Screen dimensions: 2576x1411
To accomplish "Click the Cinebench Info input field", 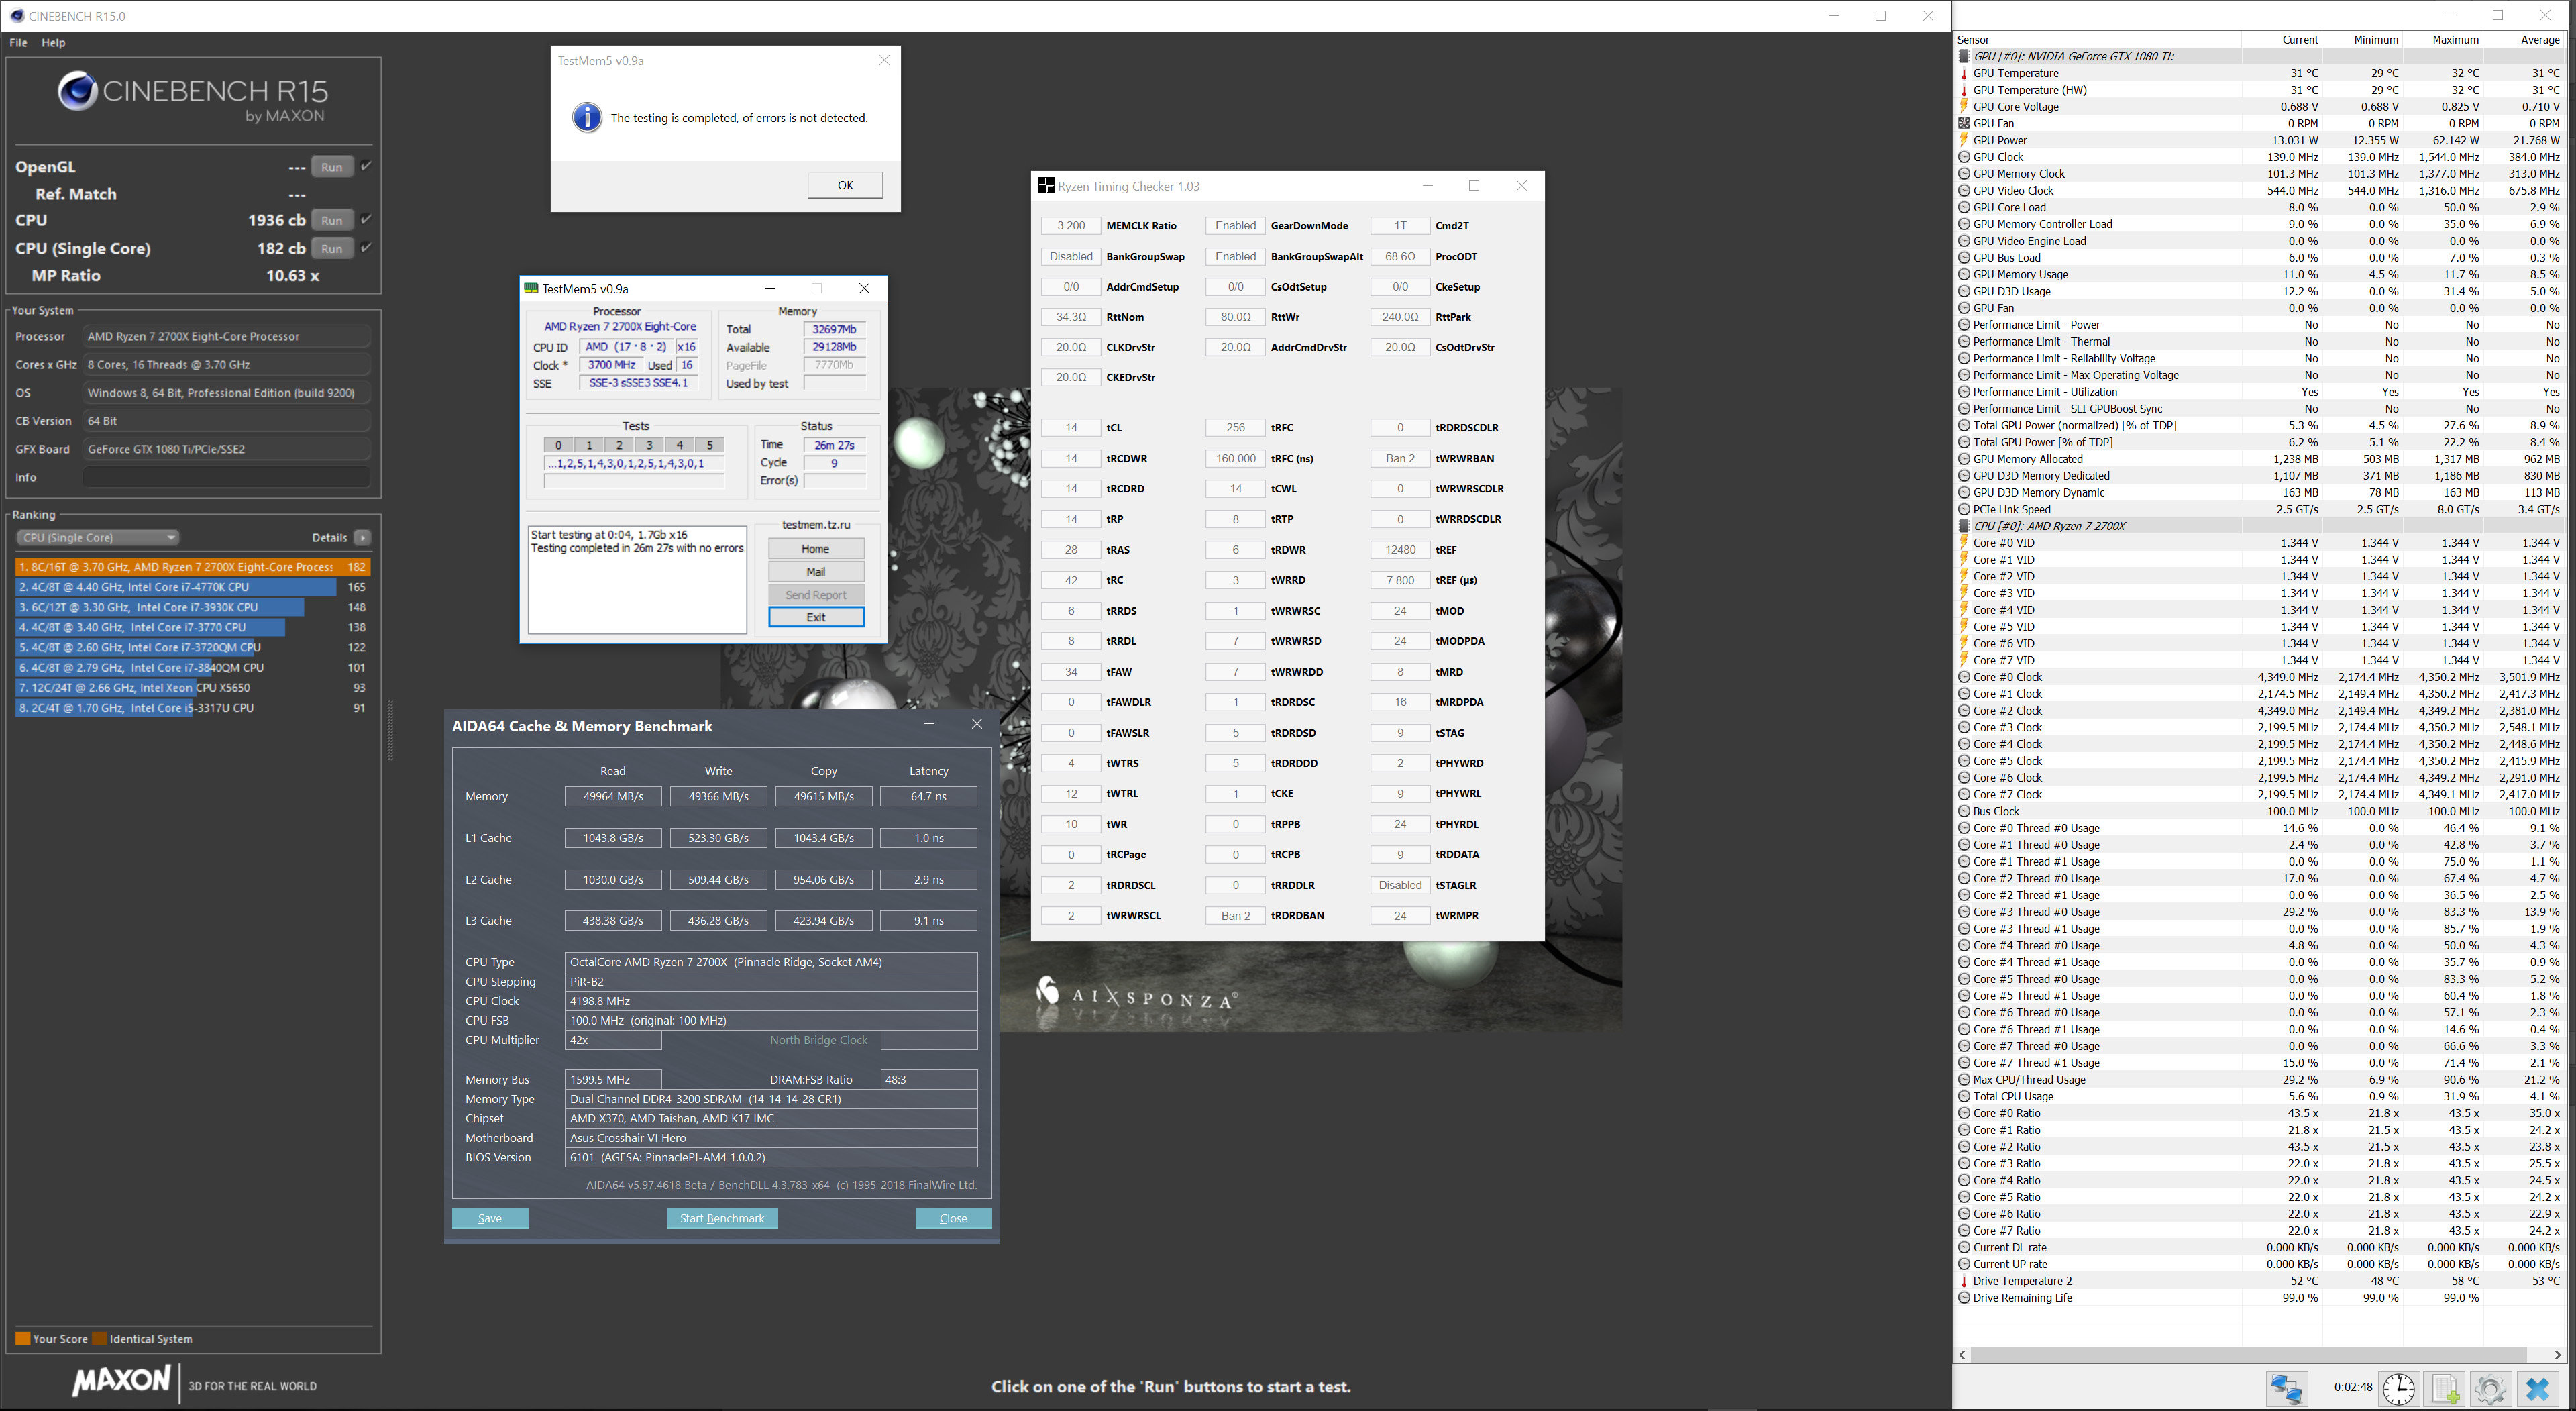I will [226, 477].
